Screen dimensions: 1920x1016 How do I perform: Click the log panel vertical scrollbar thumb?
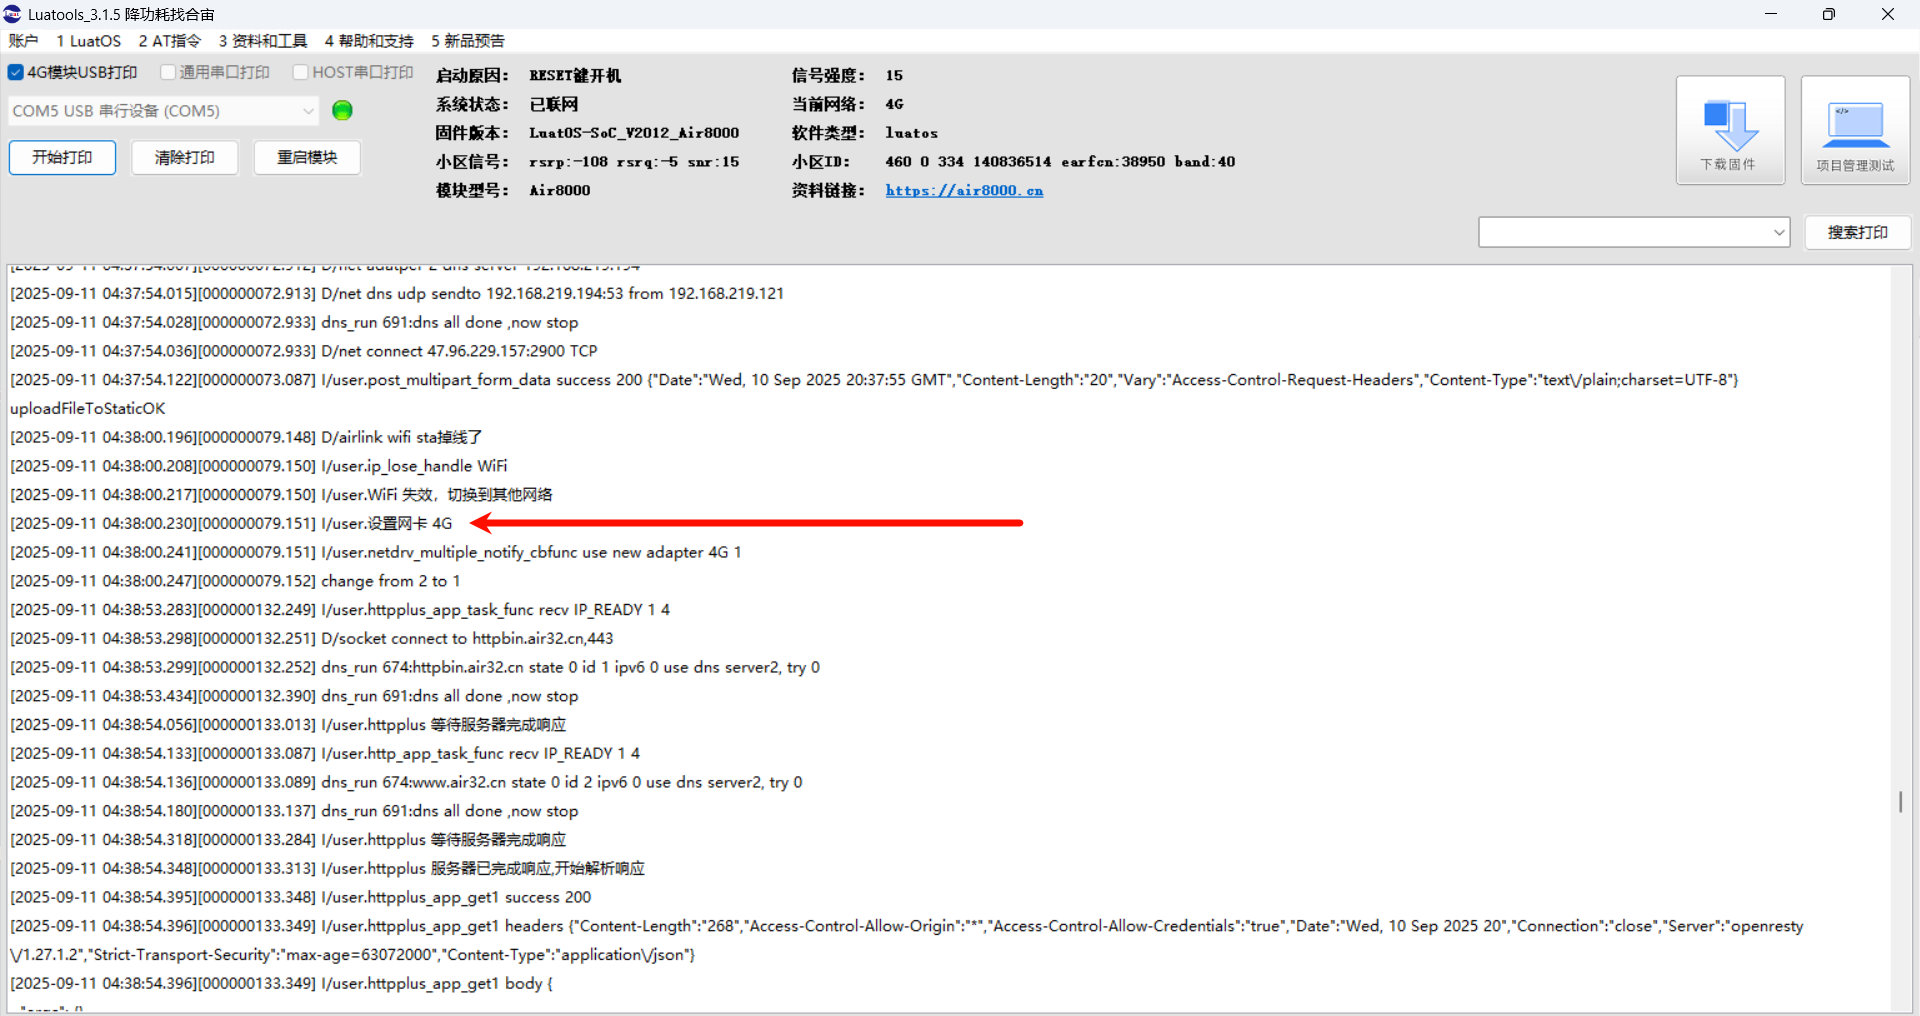[x=1900, y=801]
